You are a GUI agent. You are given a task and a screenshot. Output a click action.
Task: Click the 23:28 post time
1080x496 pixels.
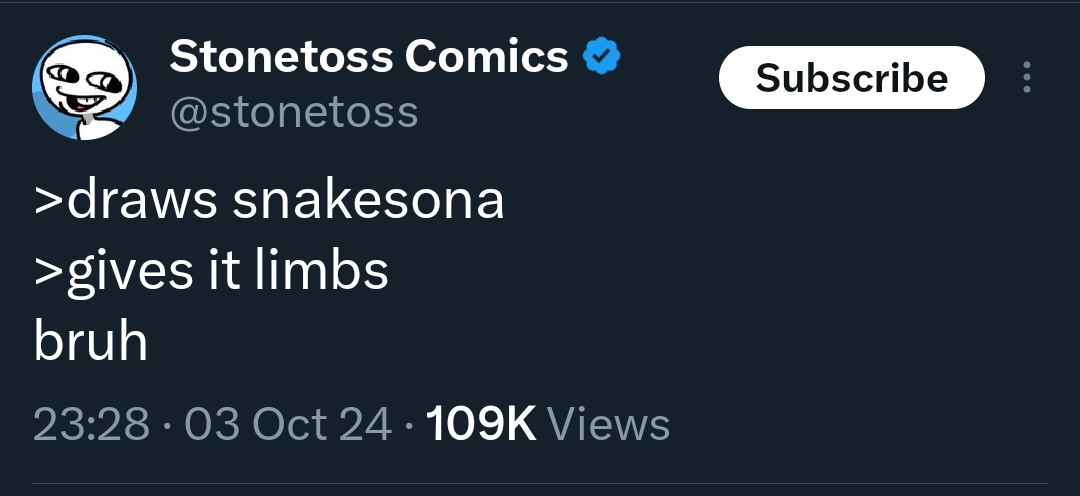[91, 424]
